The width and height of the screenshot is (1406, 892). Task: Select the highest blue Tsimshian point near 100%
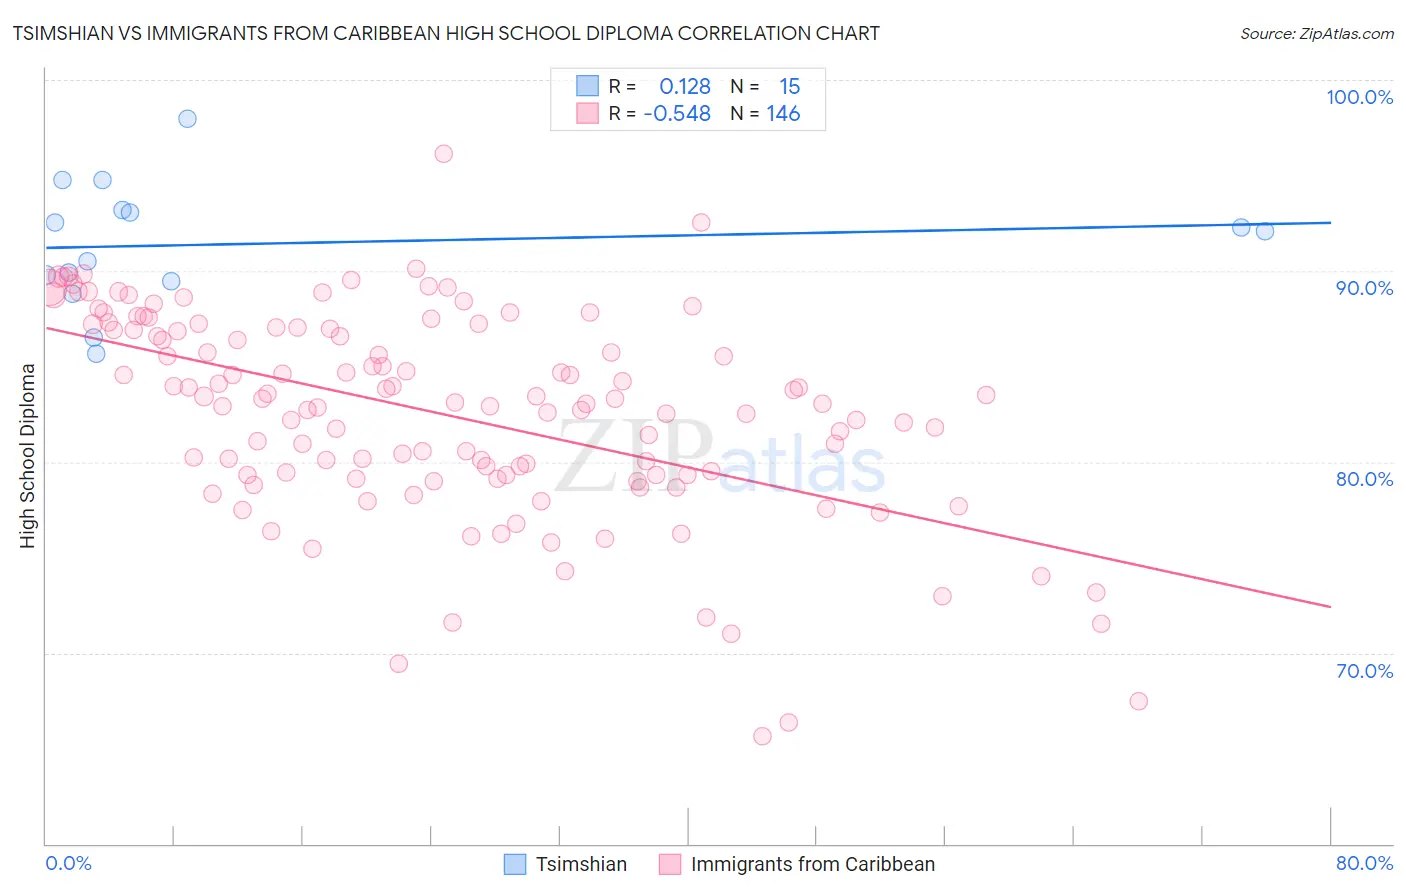(x=187, y=118)
